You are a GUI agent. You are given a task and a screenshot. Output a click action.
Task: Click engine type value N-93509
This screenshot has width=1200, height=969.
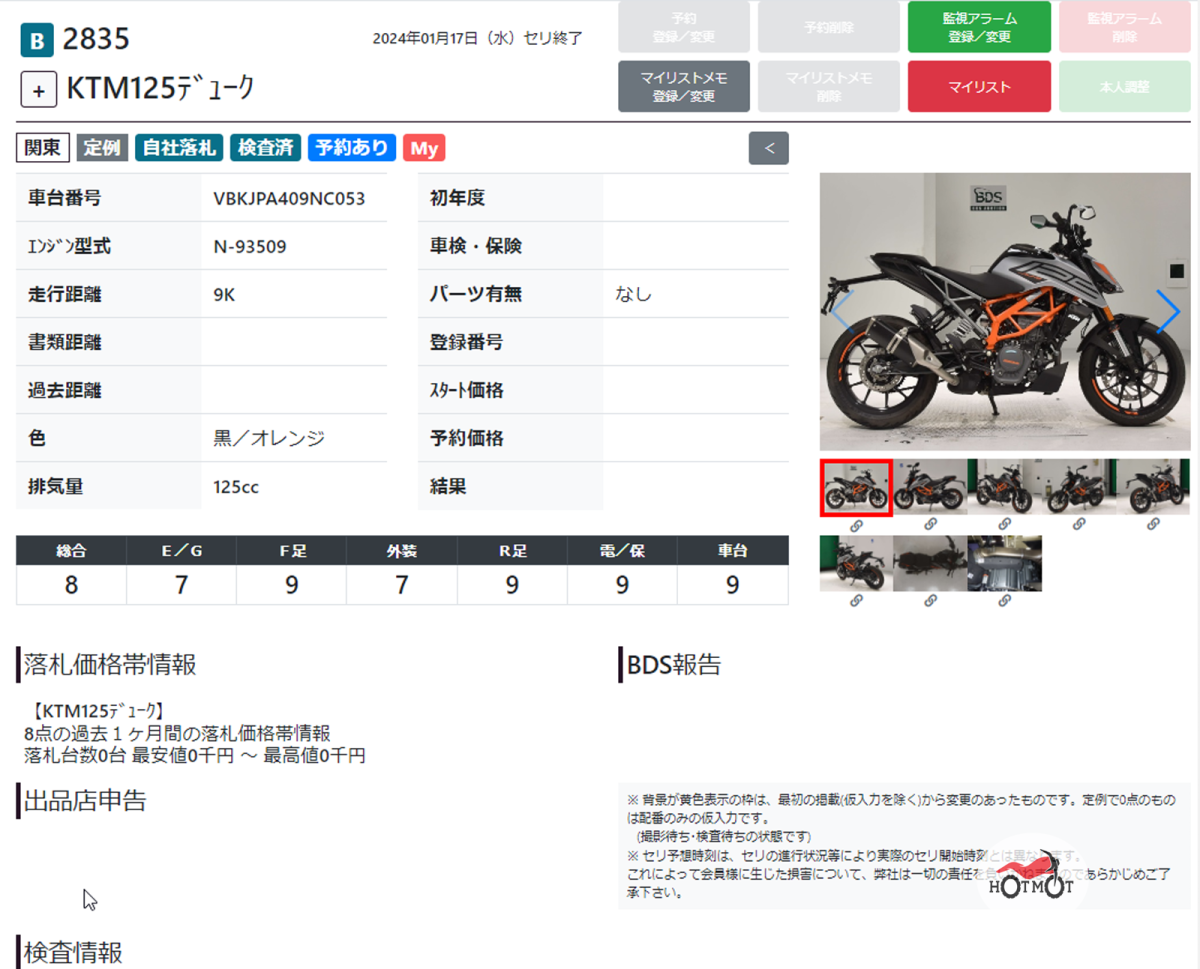coord(250,246)
